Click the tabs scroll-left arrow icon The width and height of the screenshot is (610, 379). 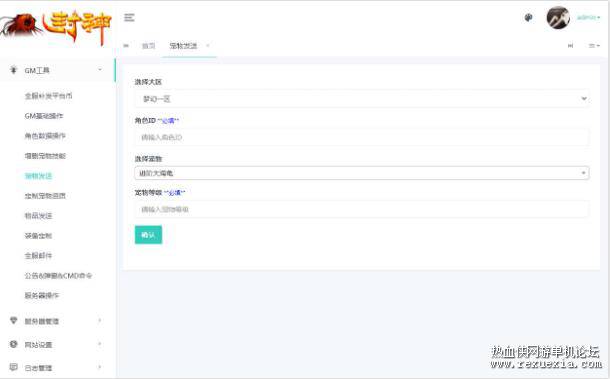(x=126, y=46)
